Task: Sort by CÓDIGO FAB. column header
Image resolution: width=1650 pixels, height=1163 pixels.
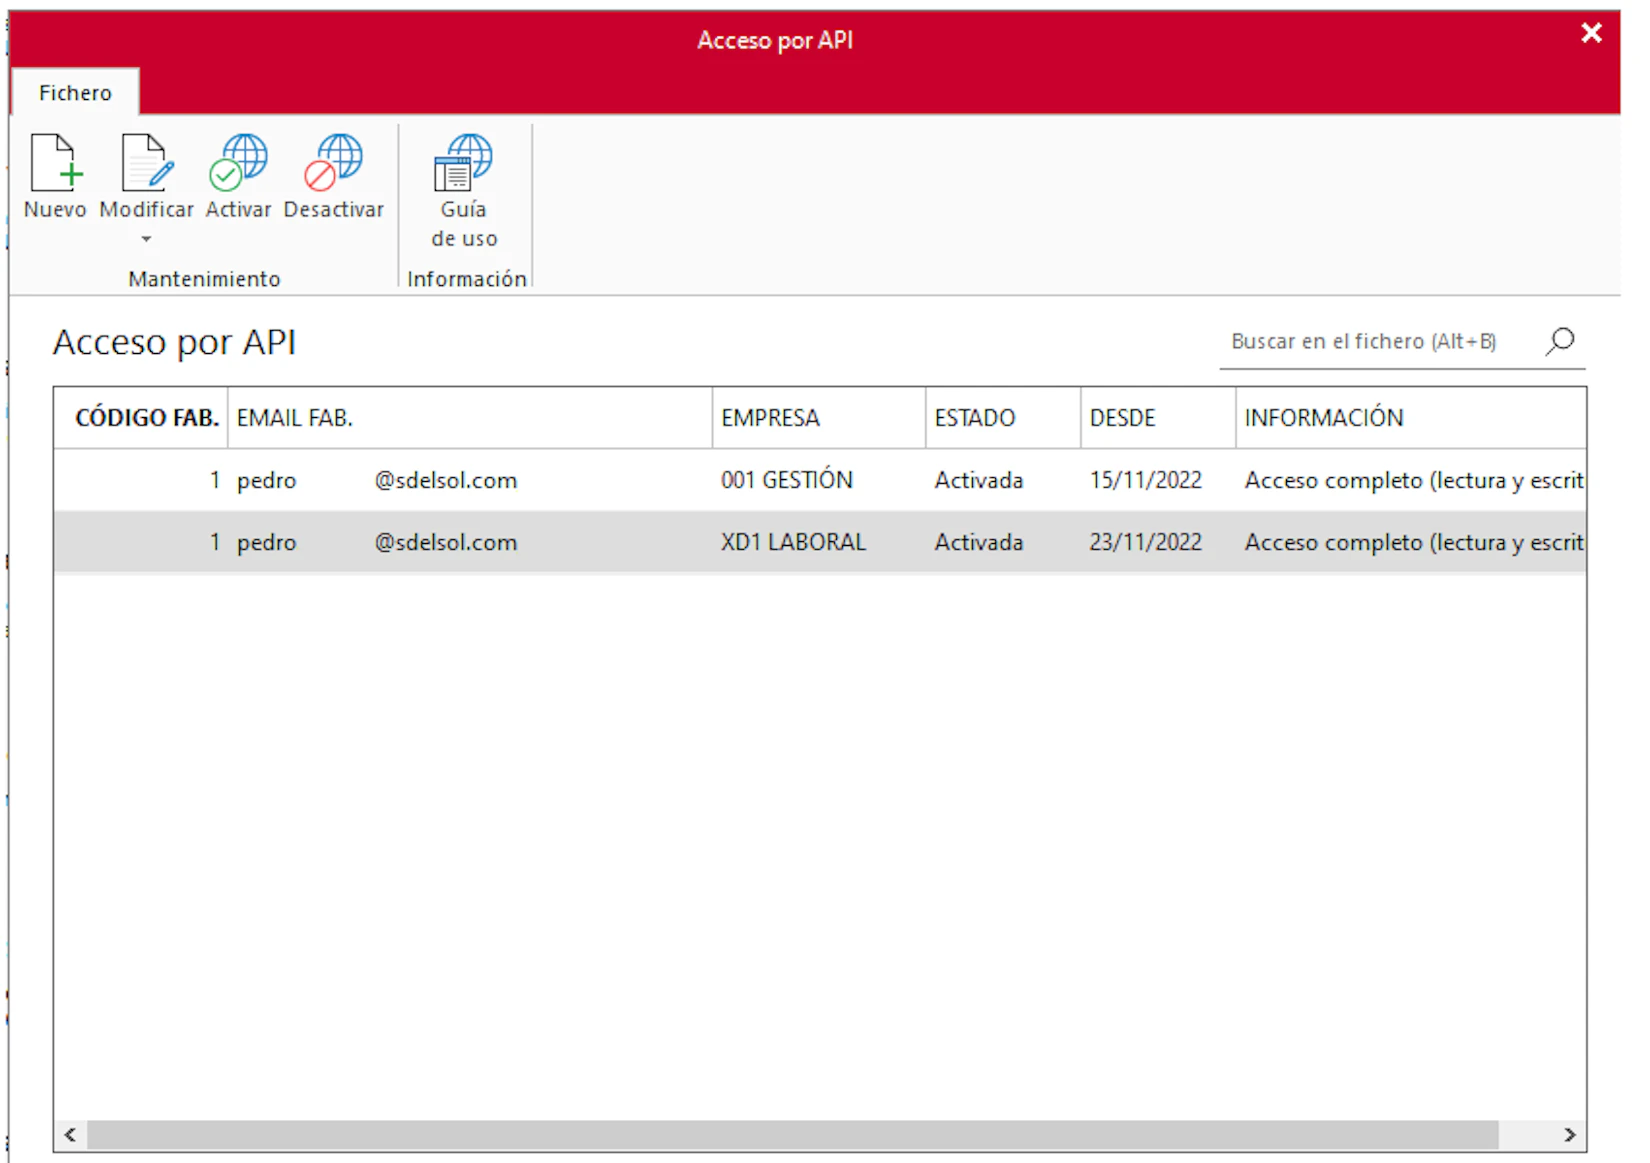Action: point(146,418)
